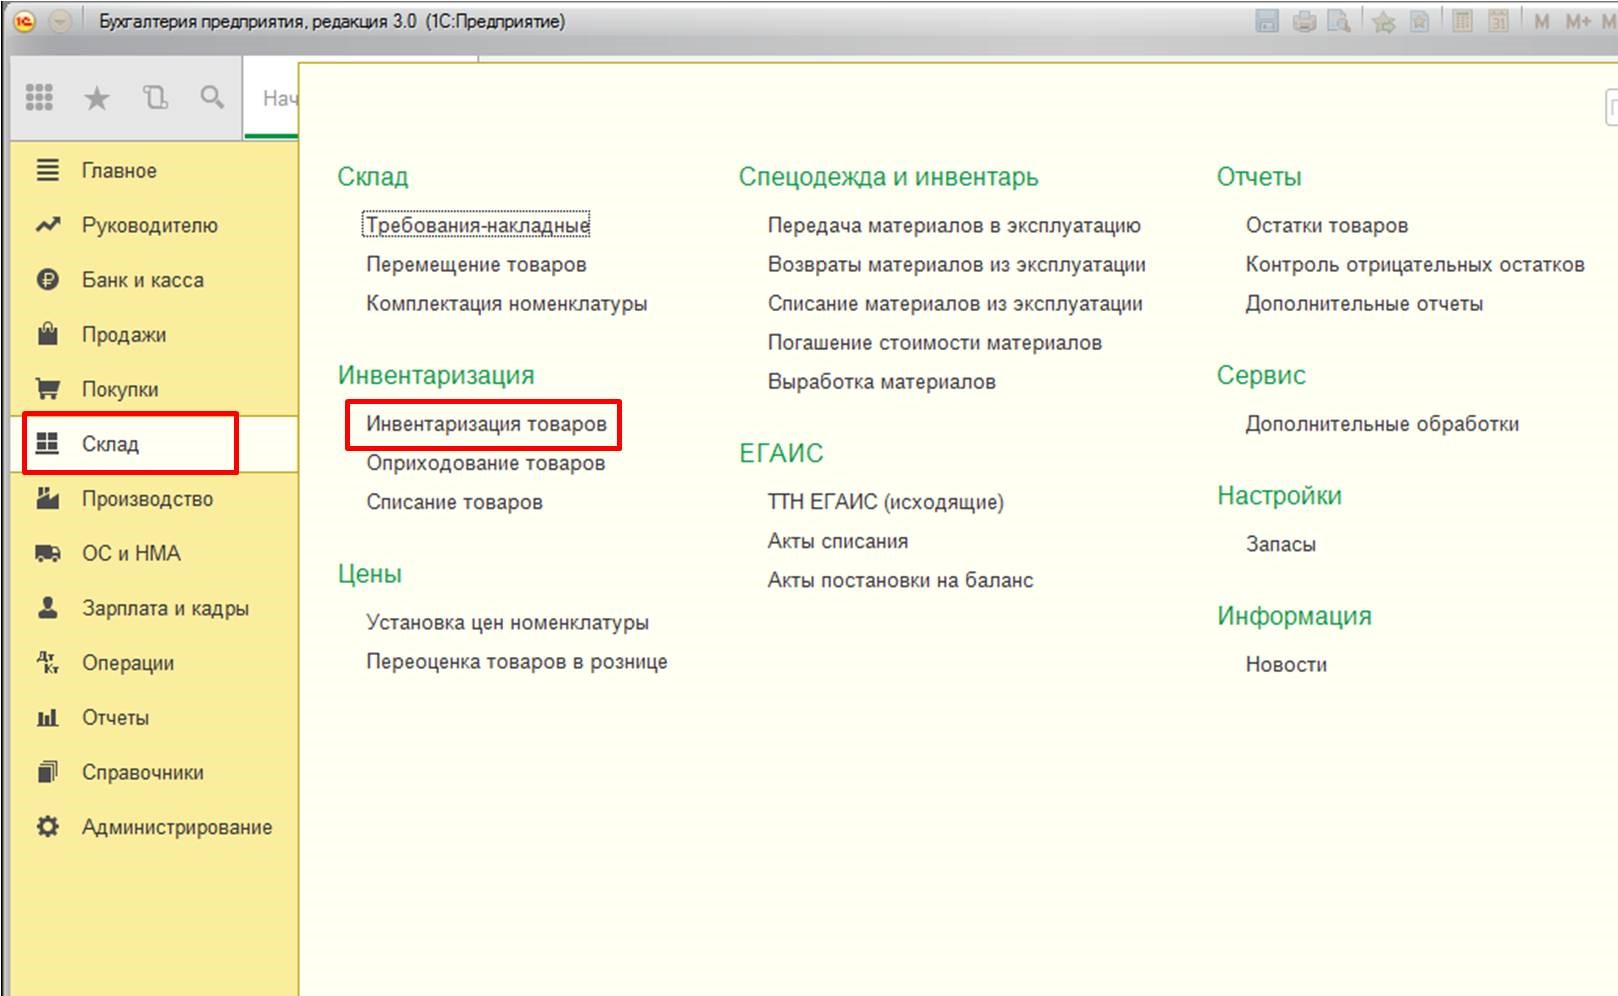The image size is (1618, 996).
Task: Click the Информация group heading
Action: tap(1294, 616)
